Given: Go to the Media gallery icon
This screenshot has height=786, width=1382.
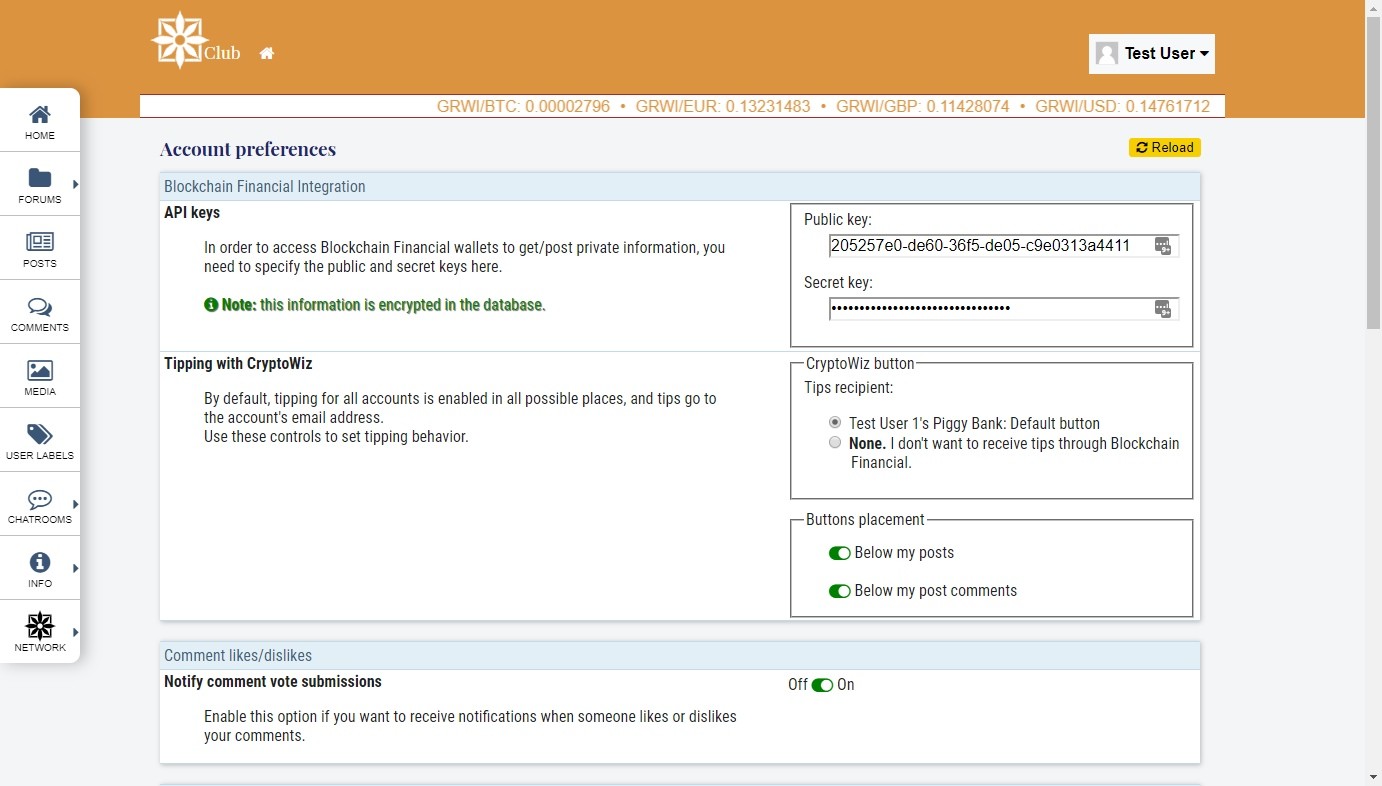Looking at the screenshot, I should pos(40,377).
